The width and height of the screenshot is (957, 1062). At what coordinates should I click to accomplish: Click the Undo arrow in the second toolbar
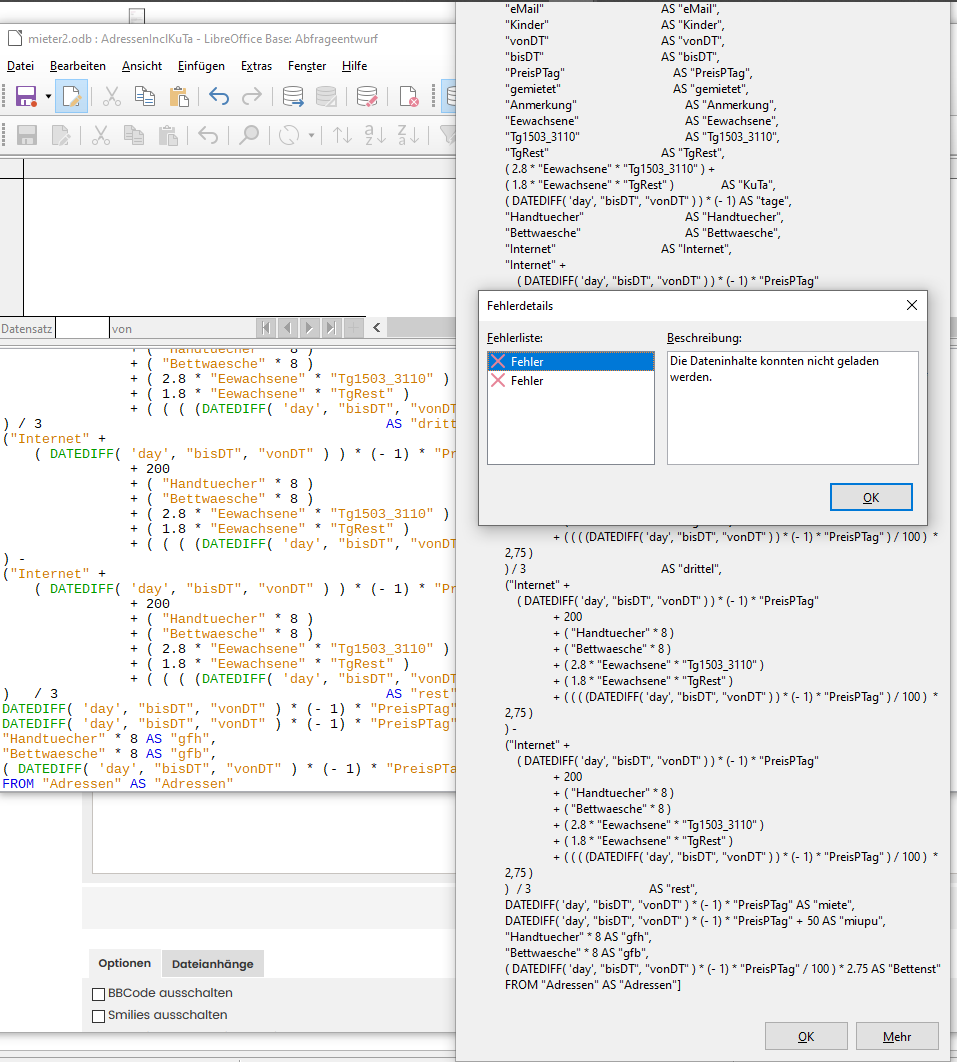coord(208,135)
